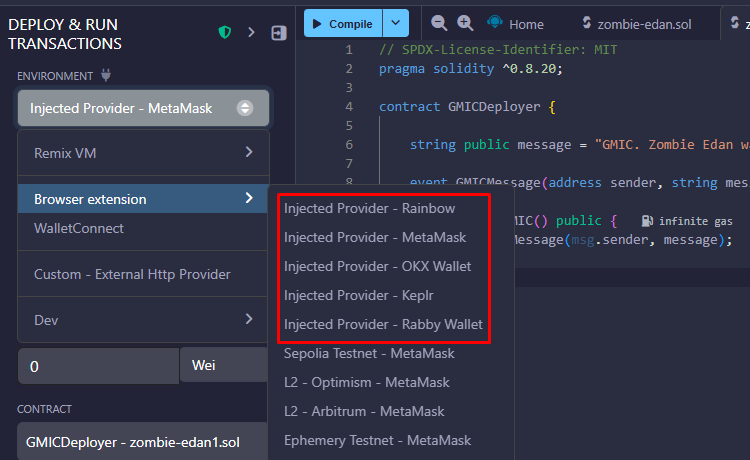
Task: Choose Injected Provider - Keplr
Action: point(359,296)
